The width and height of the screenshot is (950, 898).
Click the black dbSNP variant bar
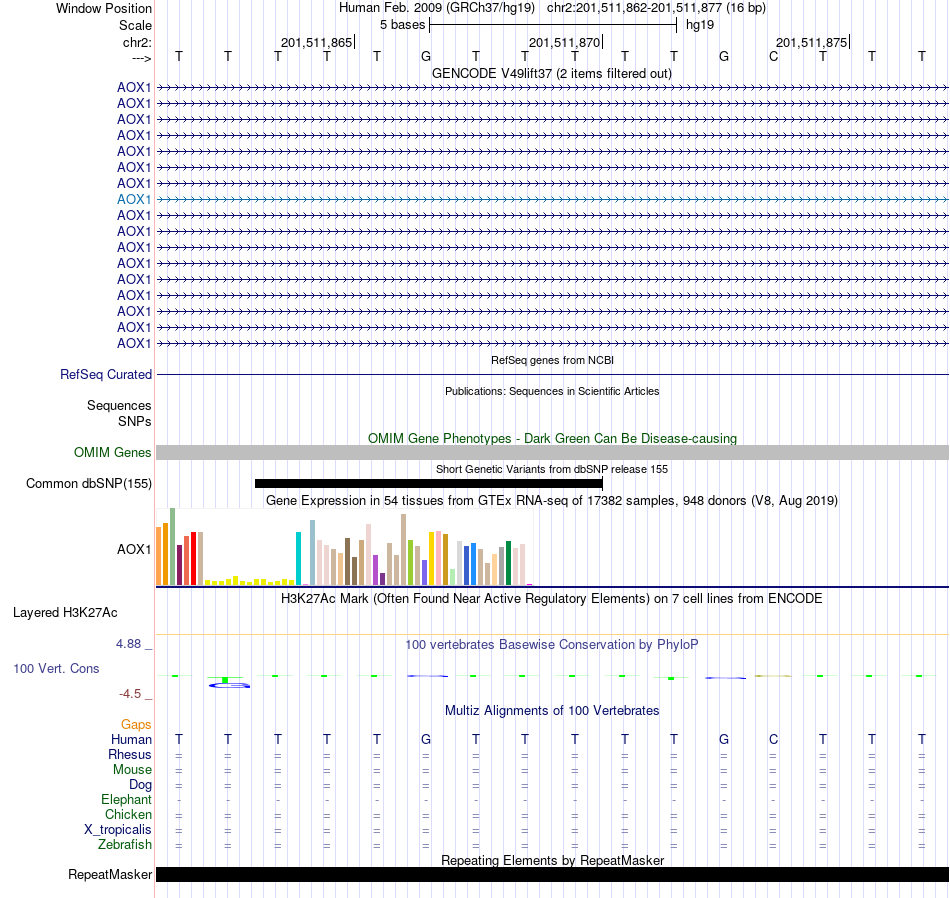(429, 484)
